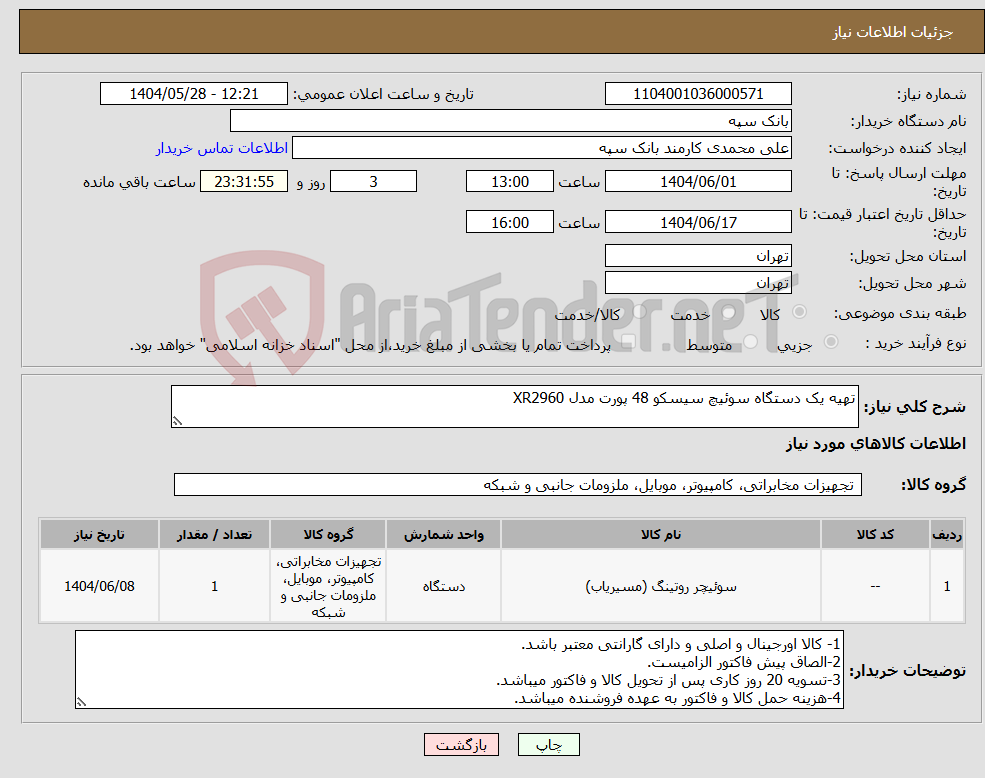This screenshot has width=985, height=778.
Task: Click the بازگشت (back) button
Action: click(x=461, y=745)
